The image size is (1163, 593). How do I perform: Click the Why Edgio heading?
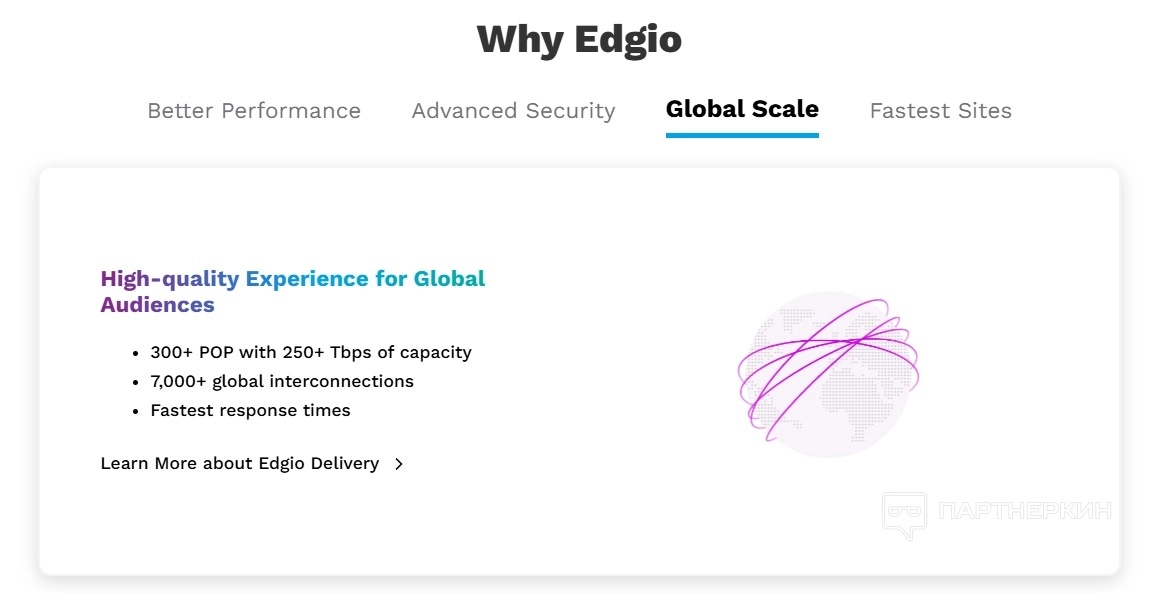[x=580, y=40]
